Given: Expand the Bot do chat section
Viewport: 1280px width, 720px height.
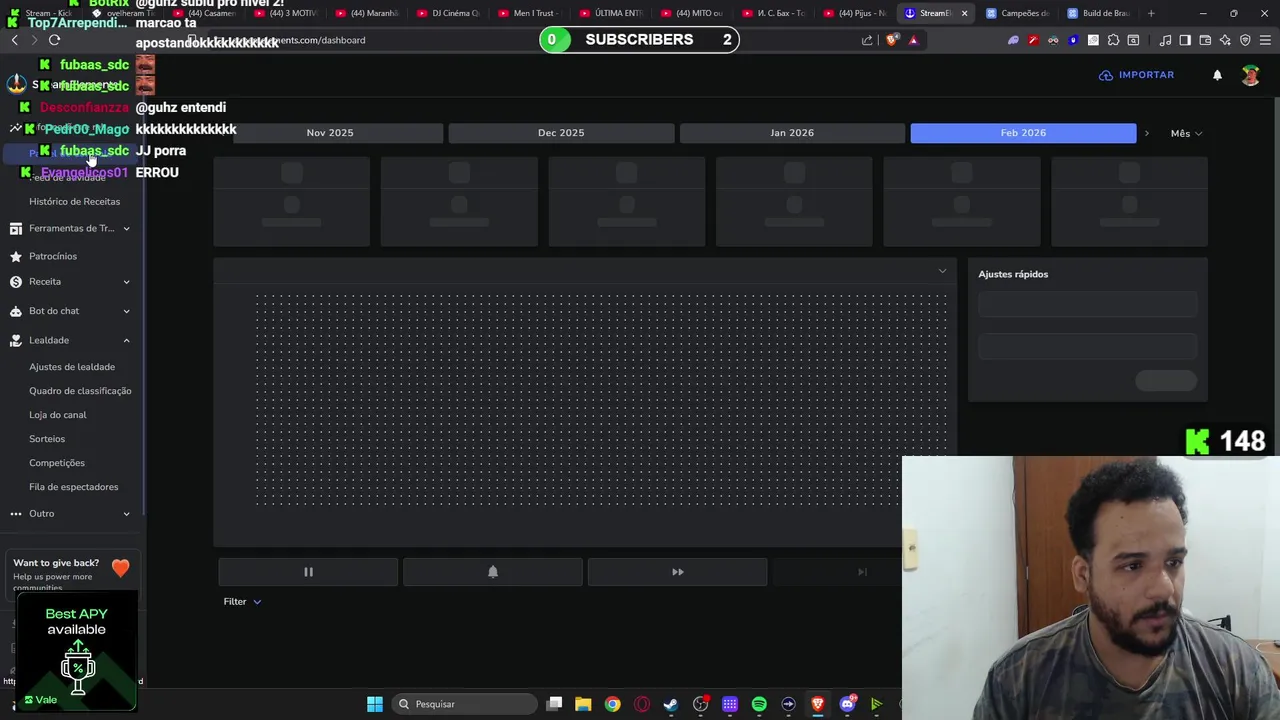Looking at the screenshot, I should [x=70, y=311].
